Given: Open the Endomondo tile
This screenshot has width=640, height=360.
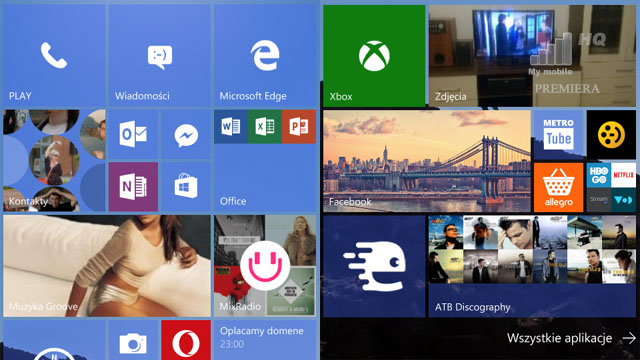Looking at the screenshot, I should pos(374,266).
